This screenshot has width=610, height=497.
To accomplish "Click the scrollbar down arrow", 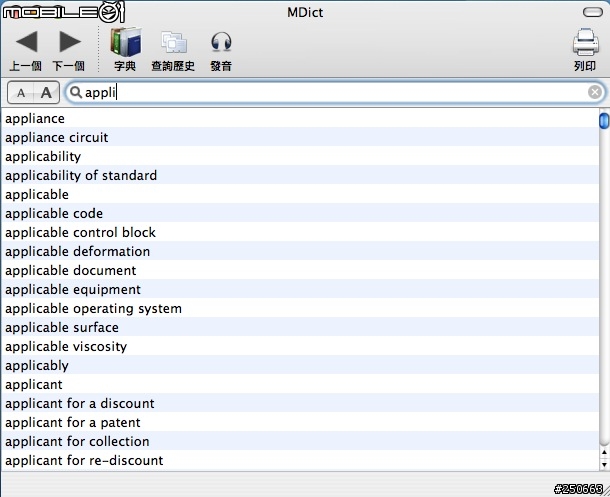I will [604, 464].
